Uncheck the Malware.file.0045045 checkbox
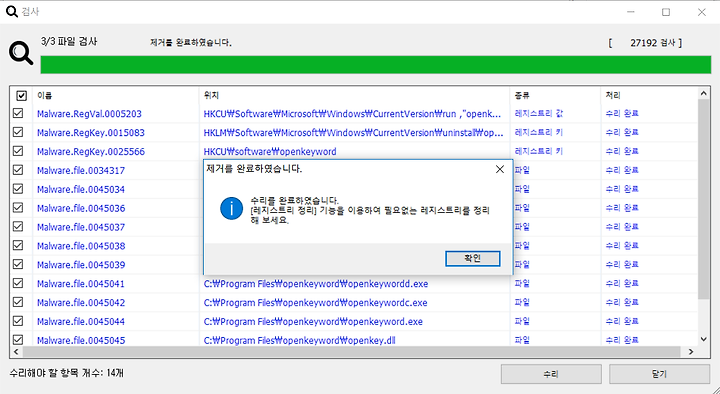Screen dimensions: 720x394 click(18, 339)
